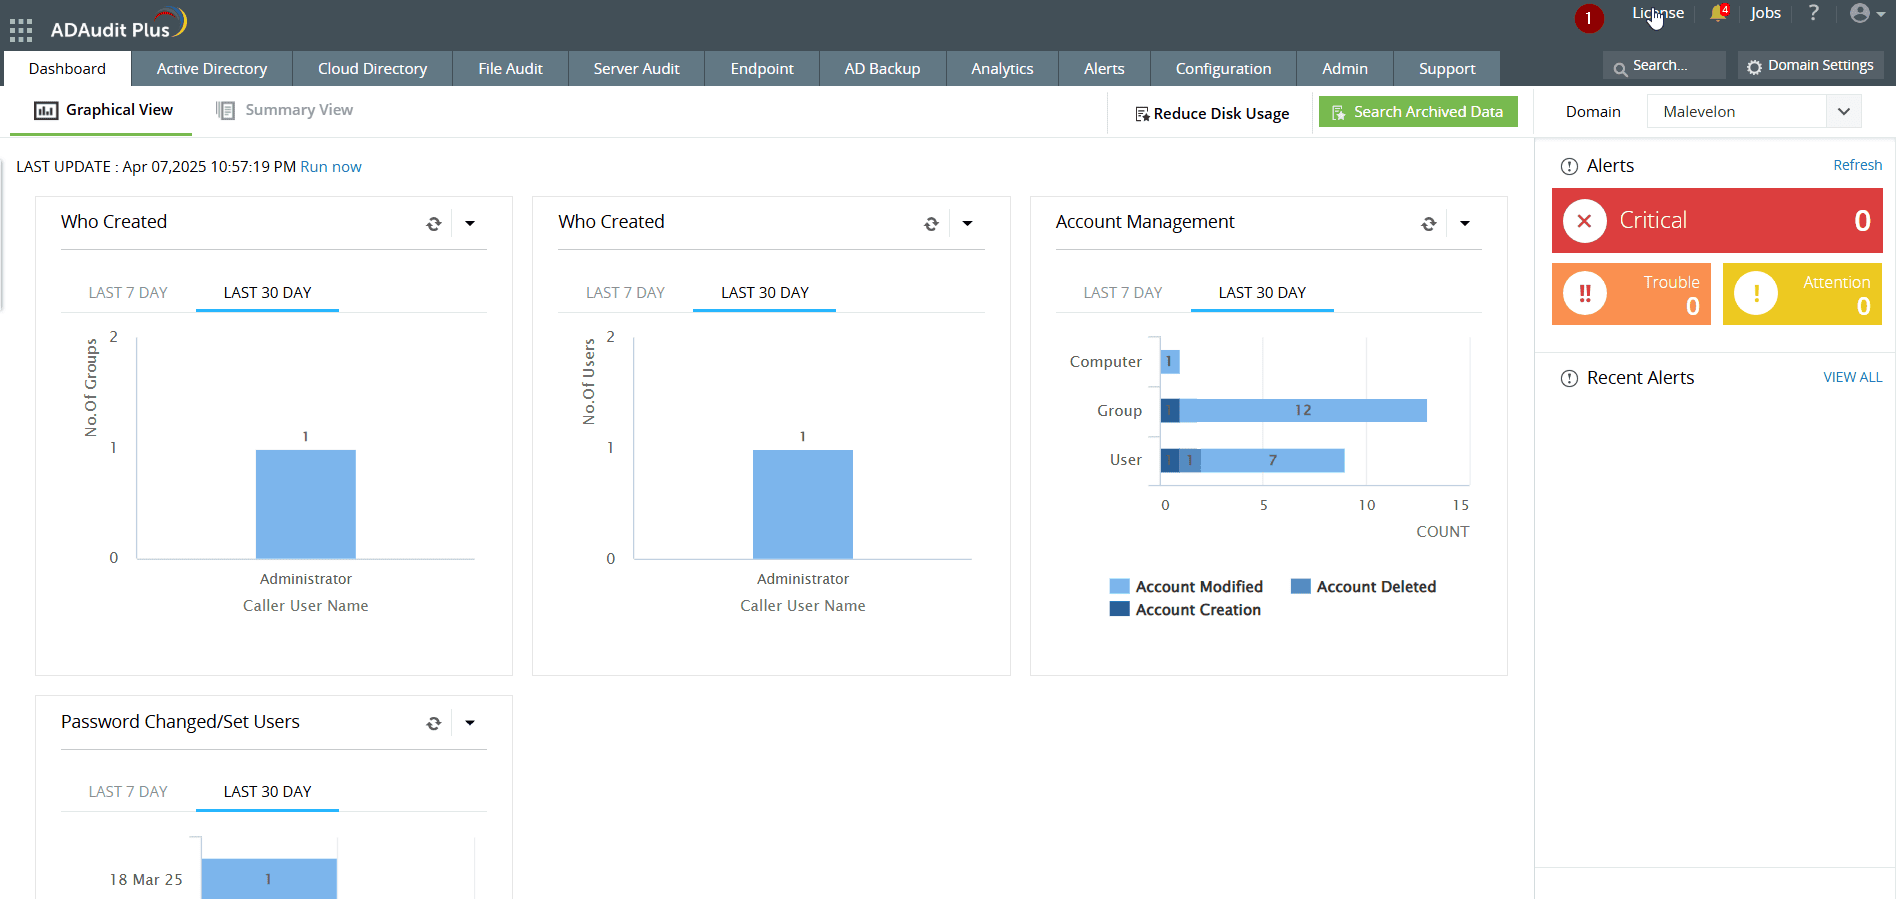Refresh the Password Changed/Set Users widget
The width and height of the screenshot is (1896, 899).
(x=433, y=723)
